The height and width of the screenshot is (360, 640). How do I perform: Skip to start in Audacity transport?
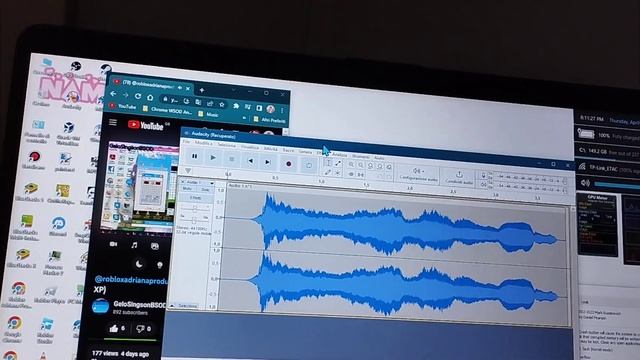click(x=250, y=160)
